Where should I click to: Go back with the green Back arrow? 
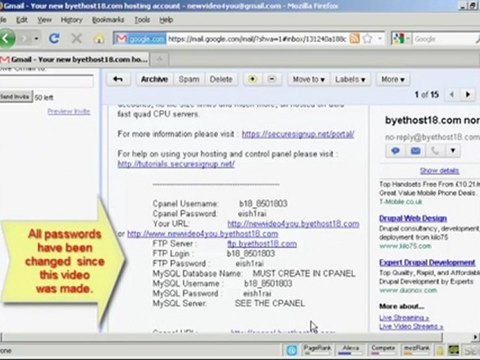7,39
